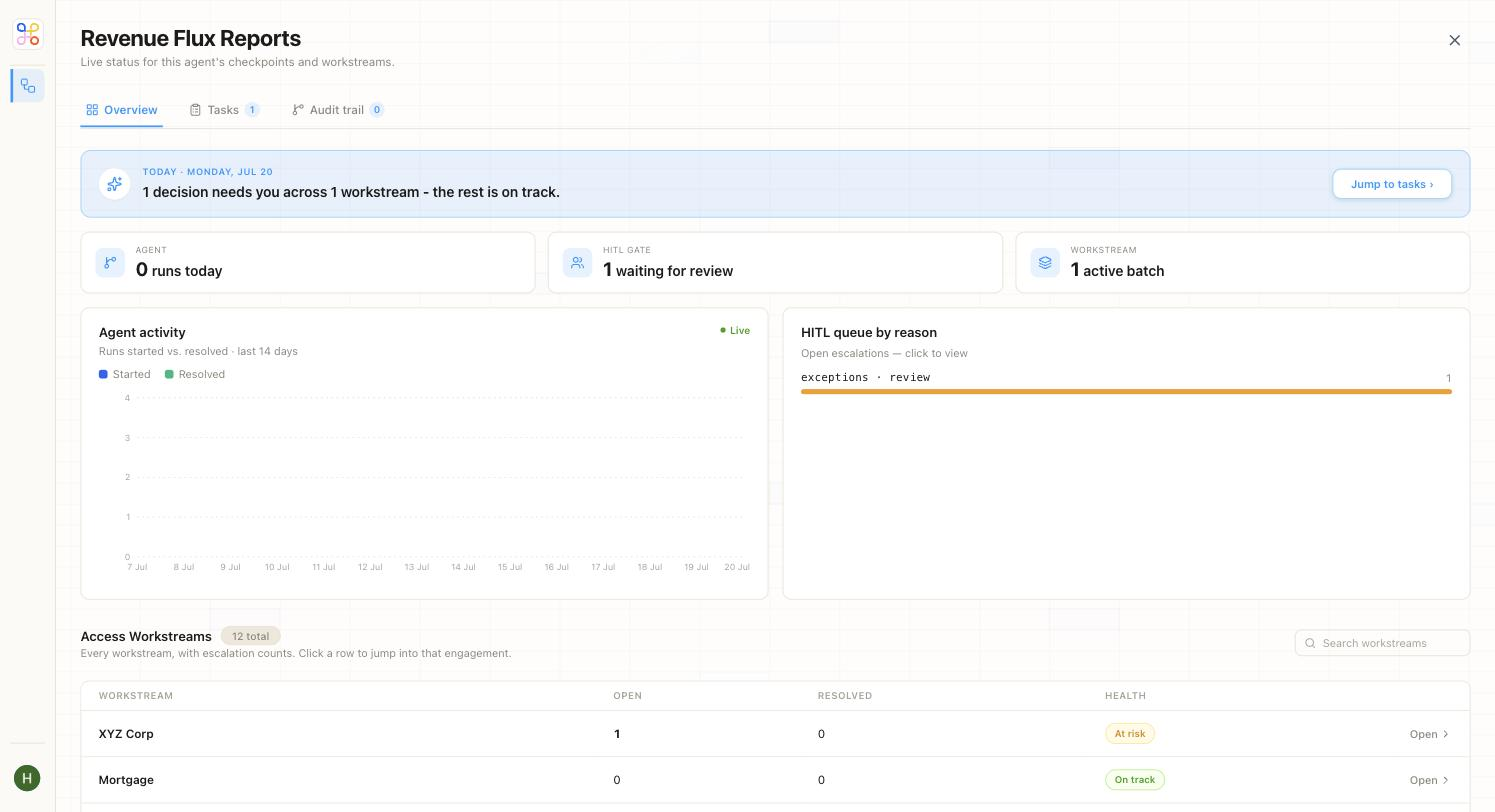Click the HEALTH column header
This screenshot has height=812, width=1495.
tap(1125, 696)
